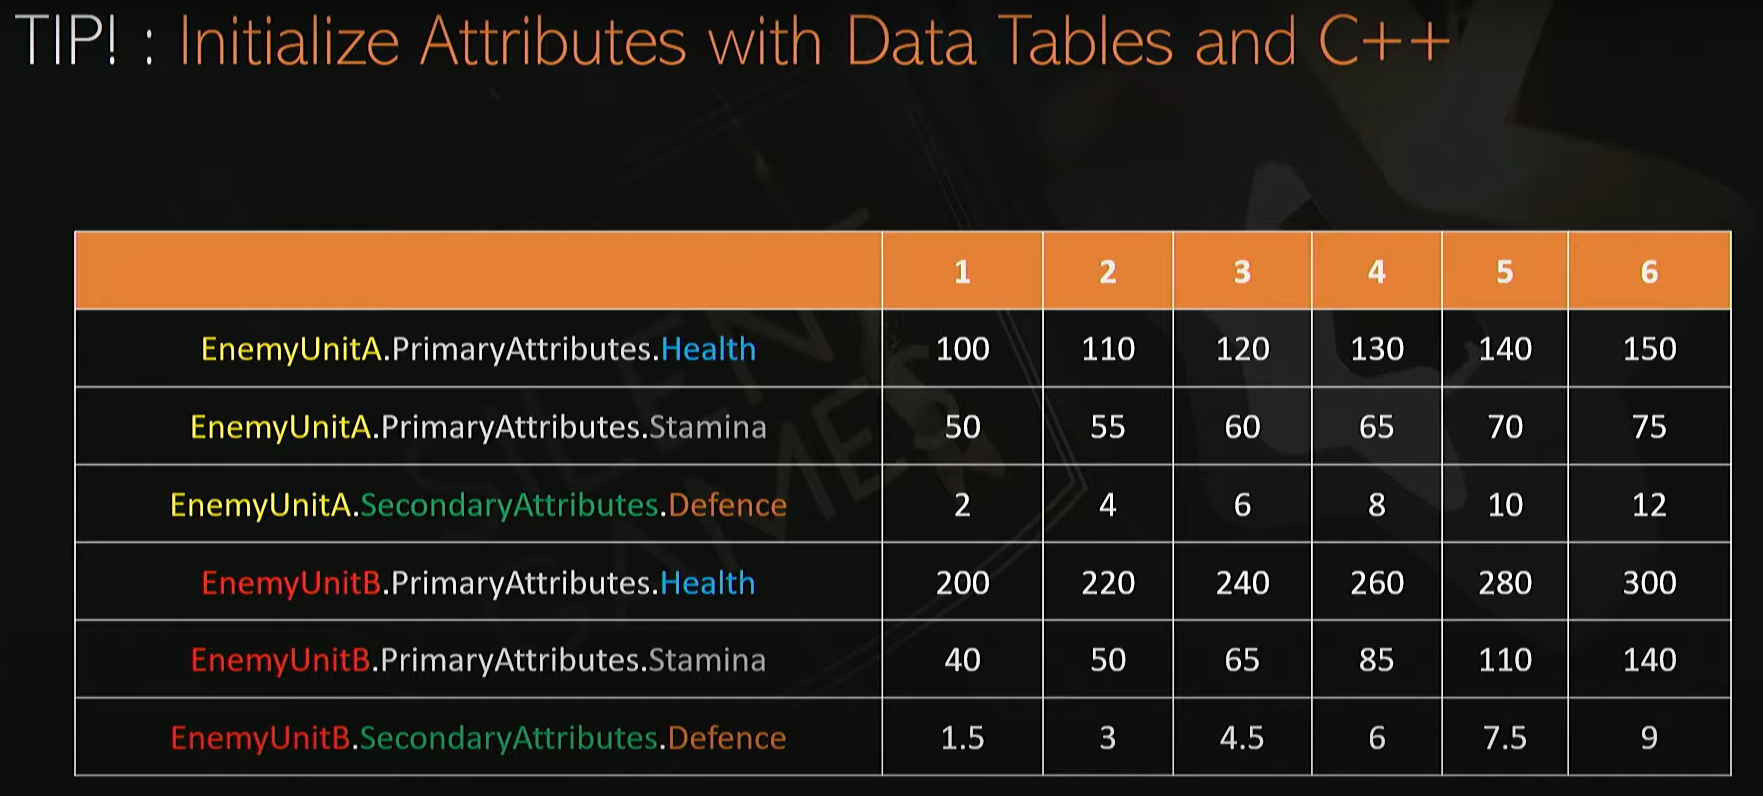The height and width of the screenshot is (796, 1763).
Task: Select the EnemyUnitA.PrimaryAttributes.Stamina row label
Action: click(478, 427)
